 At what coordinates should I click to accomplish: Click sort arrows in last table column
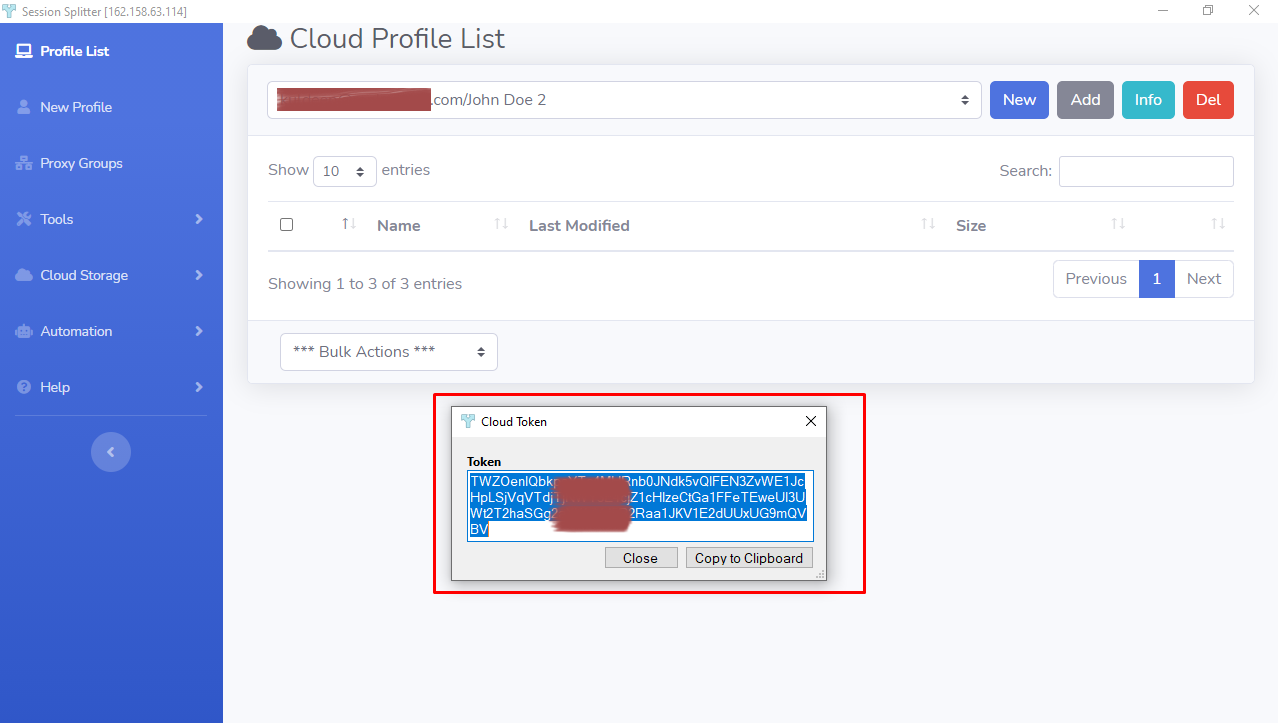pyautogui.click(x=1218, y=224)
